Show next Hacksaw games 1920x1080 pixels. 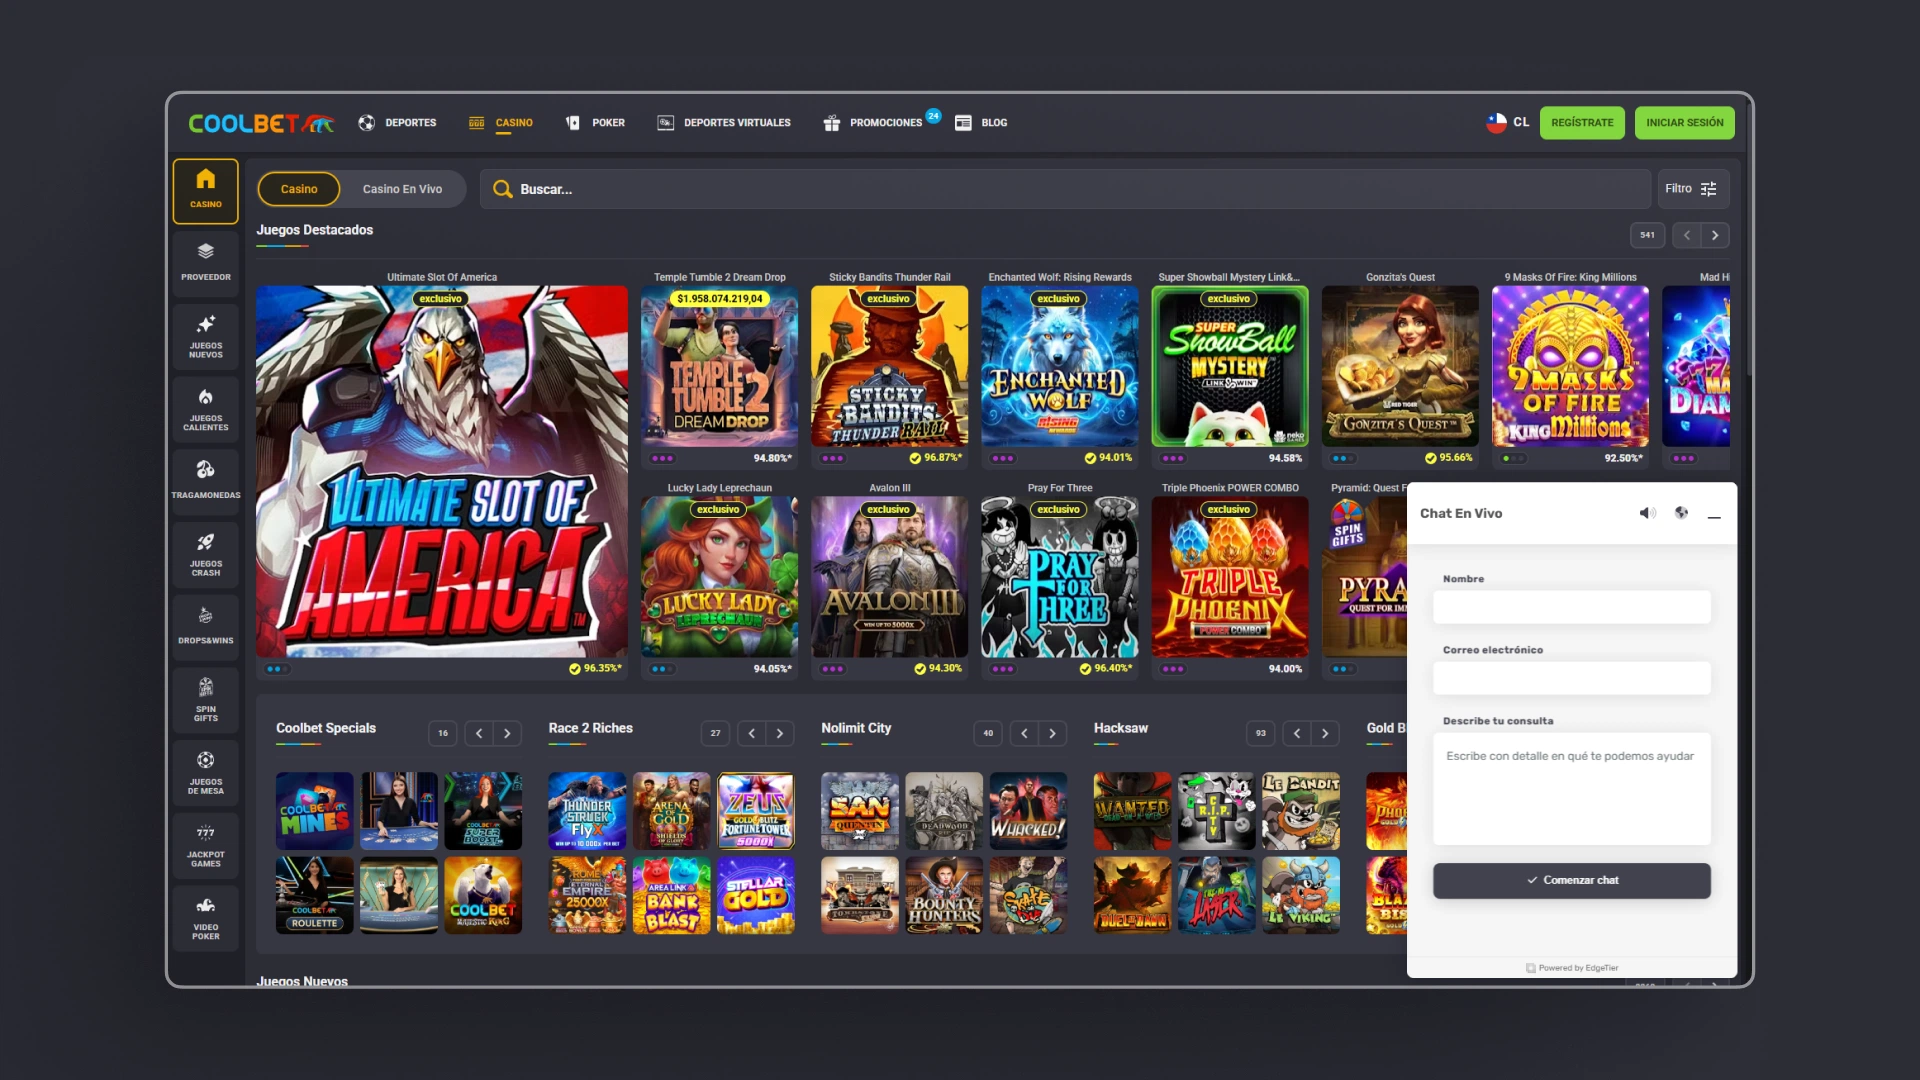(x=1325, y=734)
